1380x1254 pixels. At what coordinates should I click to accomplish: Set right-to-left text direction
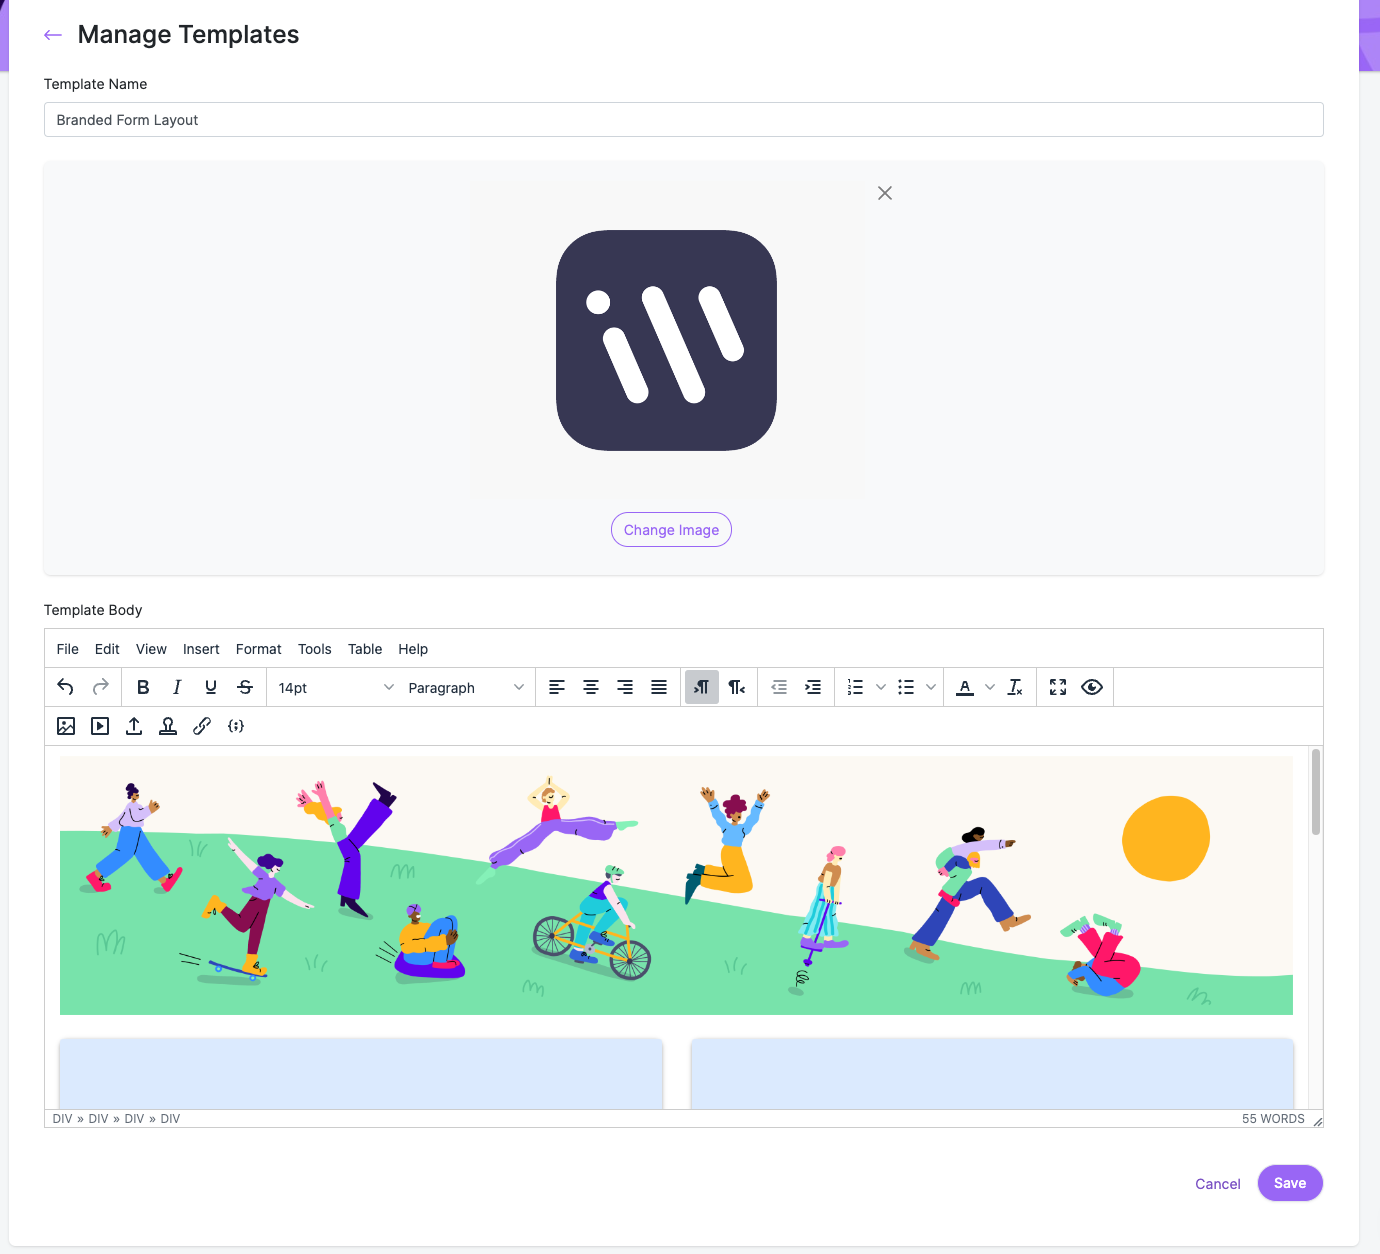(x=736, y=687)
